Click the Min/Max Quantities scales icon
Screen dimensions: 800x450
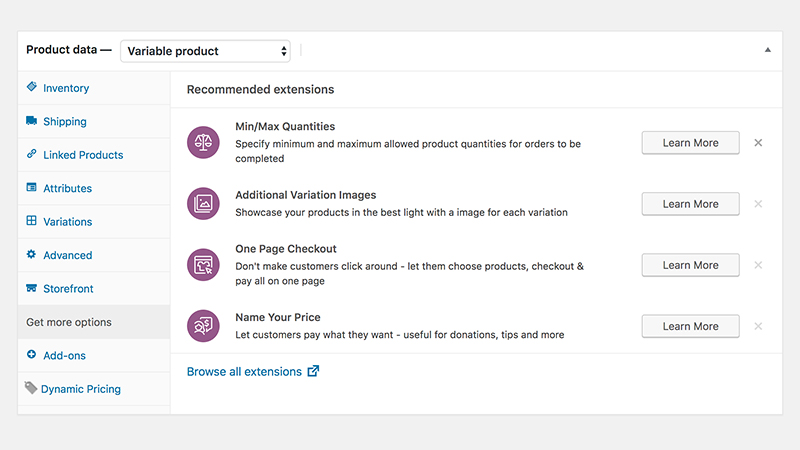tap(203, 142)
